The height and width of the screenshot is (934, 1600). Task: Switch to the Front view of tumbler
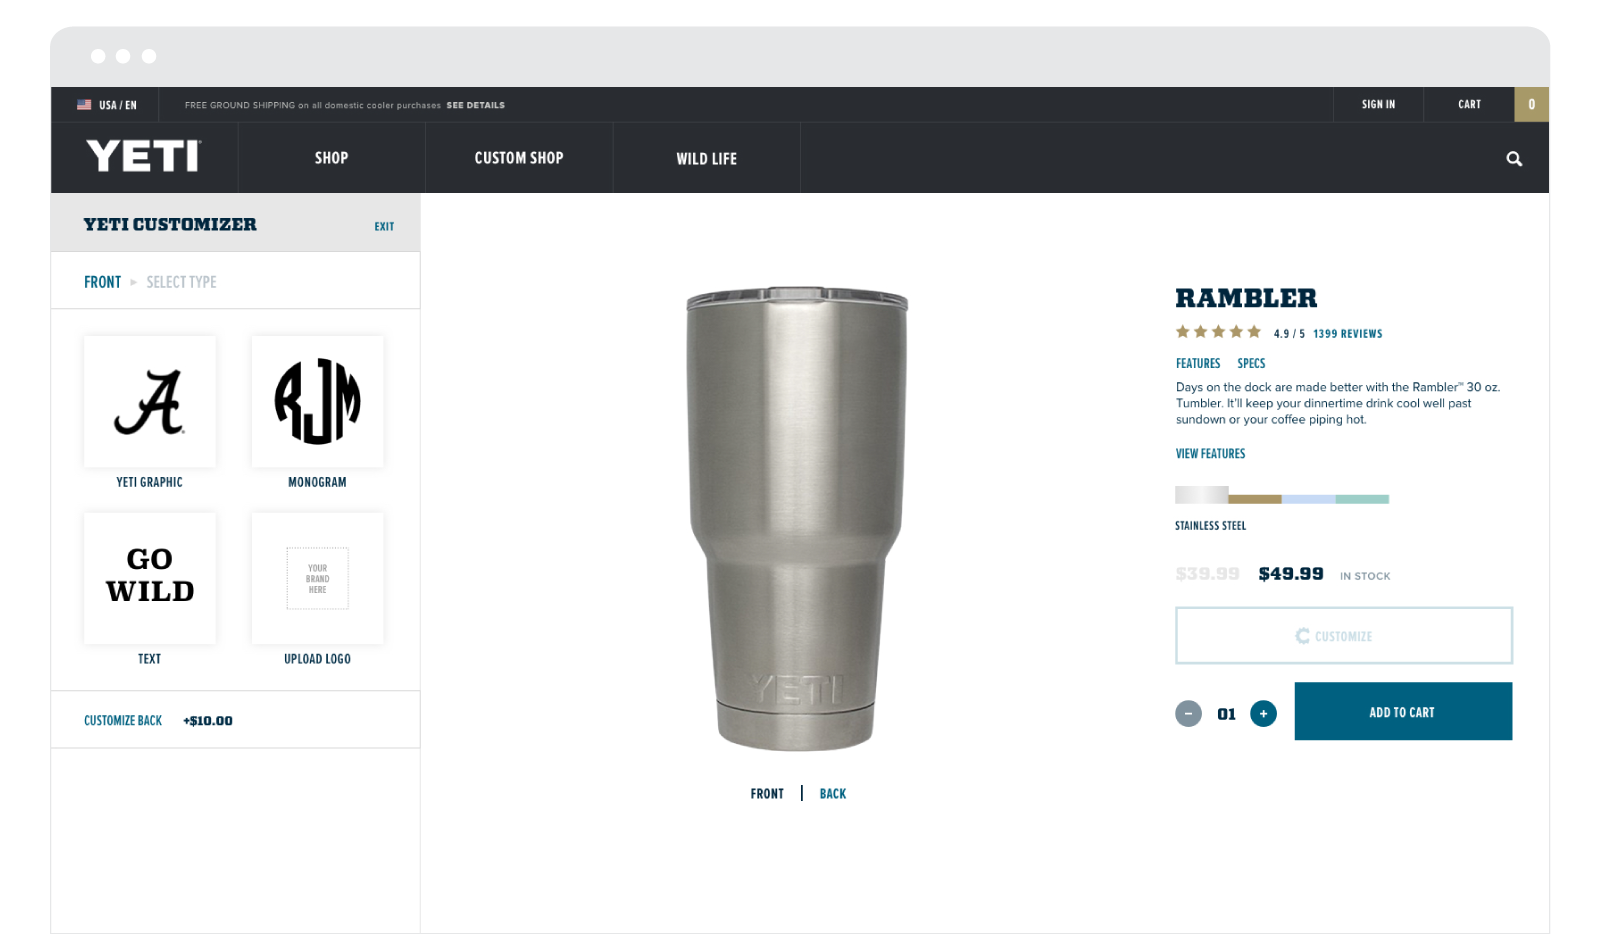(767, 794)
